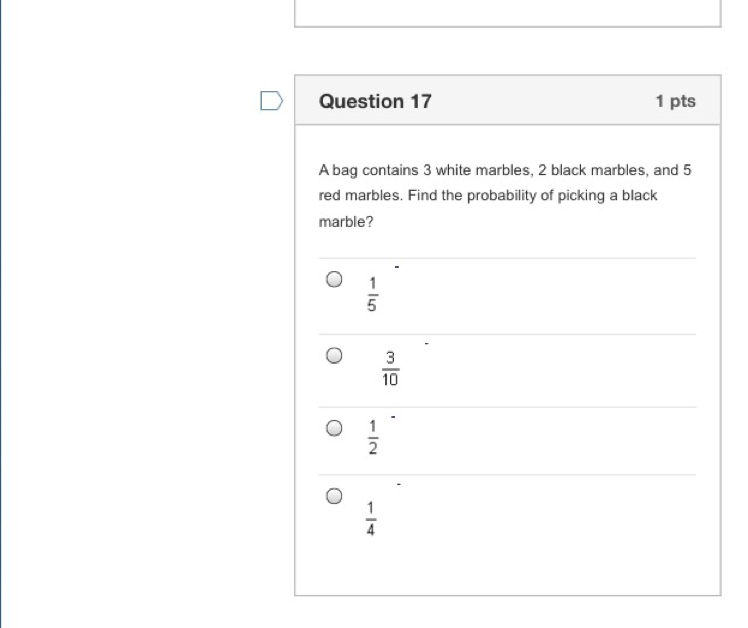Viewport: 748px width, 628px height.
Task: Click the 1/2 fraction answer label
Action: point(371,437)
